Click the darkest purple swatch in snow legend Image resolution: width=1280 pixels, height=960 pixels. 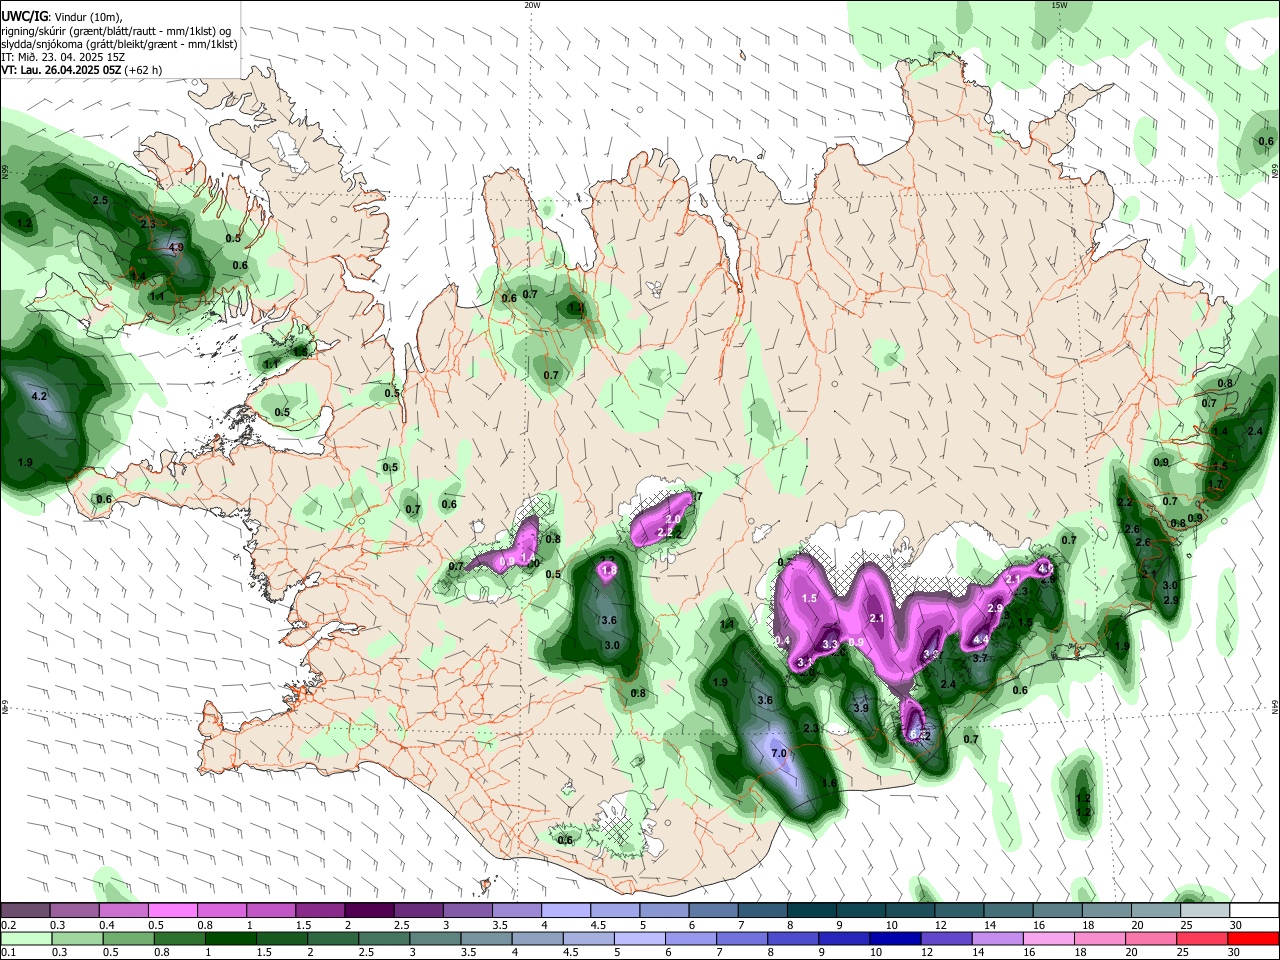[x=368, y=911]
